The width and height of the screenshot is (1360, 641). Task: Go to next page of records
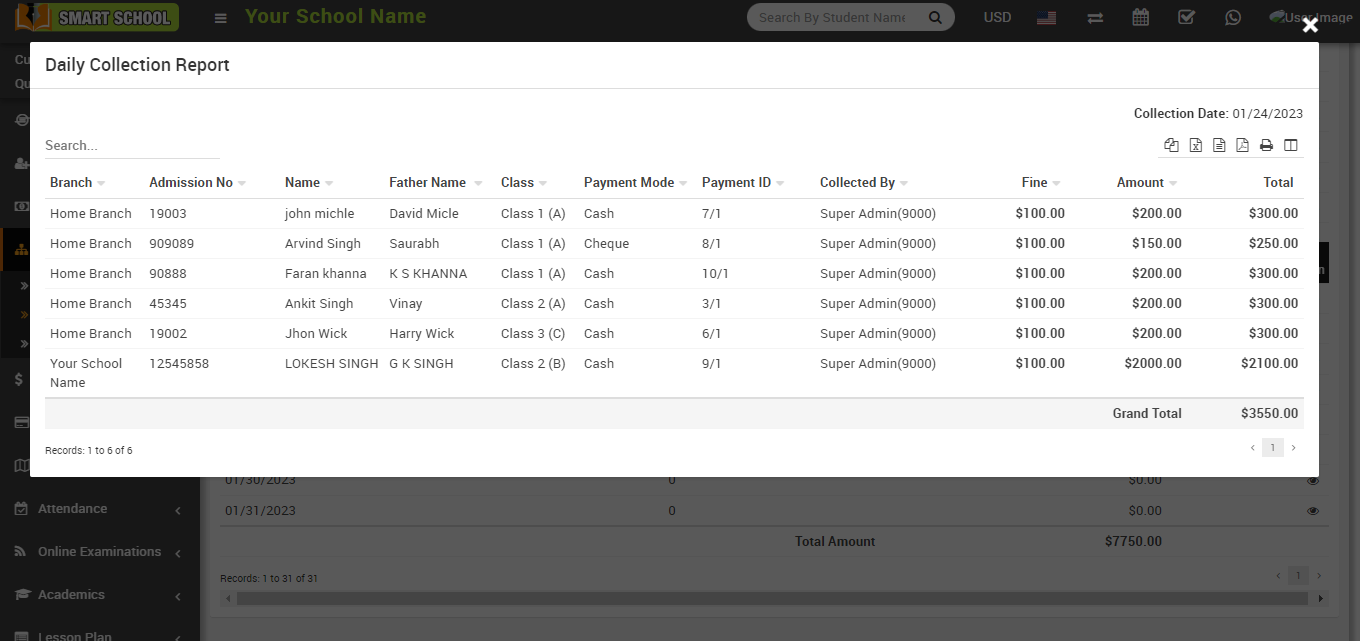[1293, 448]
